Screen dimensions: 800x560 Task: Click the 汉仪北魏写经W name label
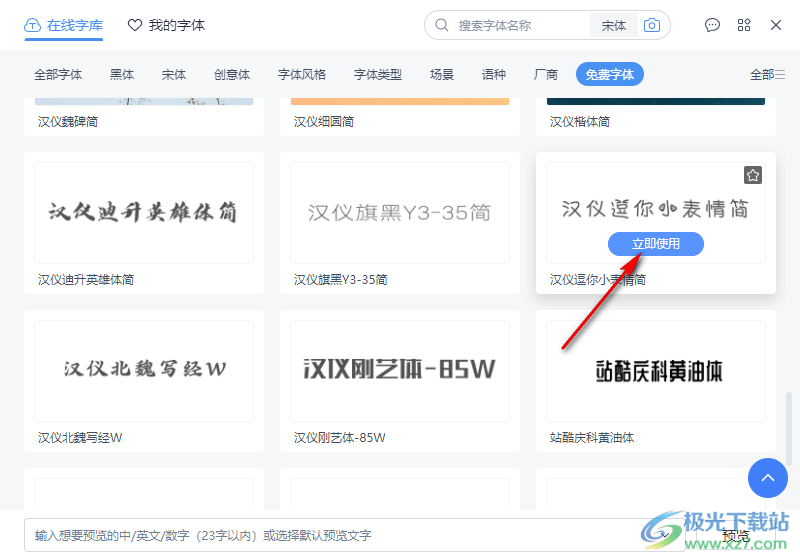click(x=80, y=438)
